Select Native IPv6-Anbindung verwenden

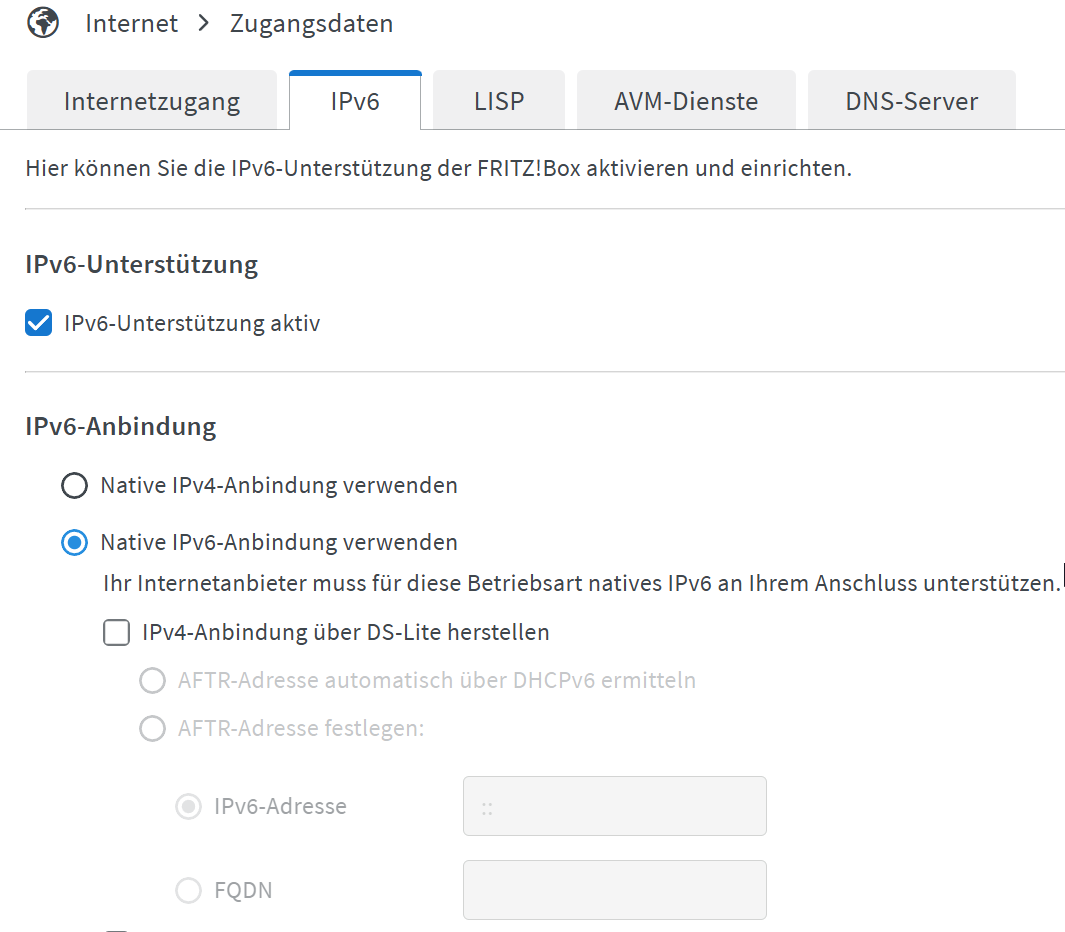pyautogui.click(x=75, y=543)
